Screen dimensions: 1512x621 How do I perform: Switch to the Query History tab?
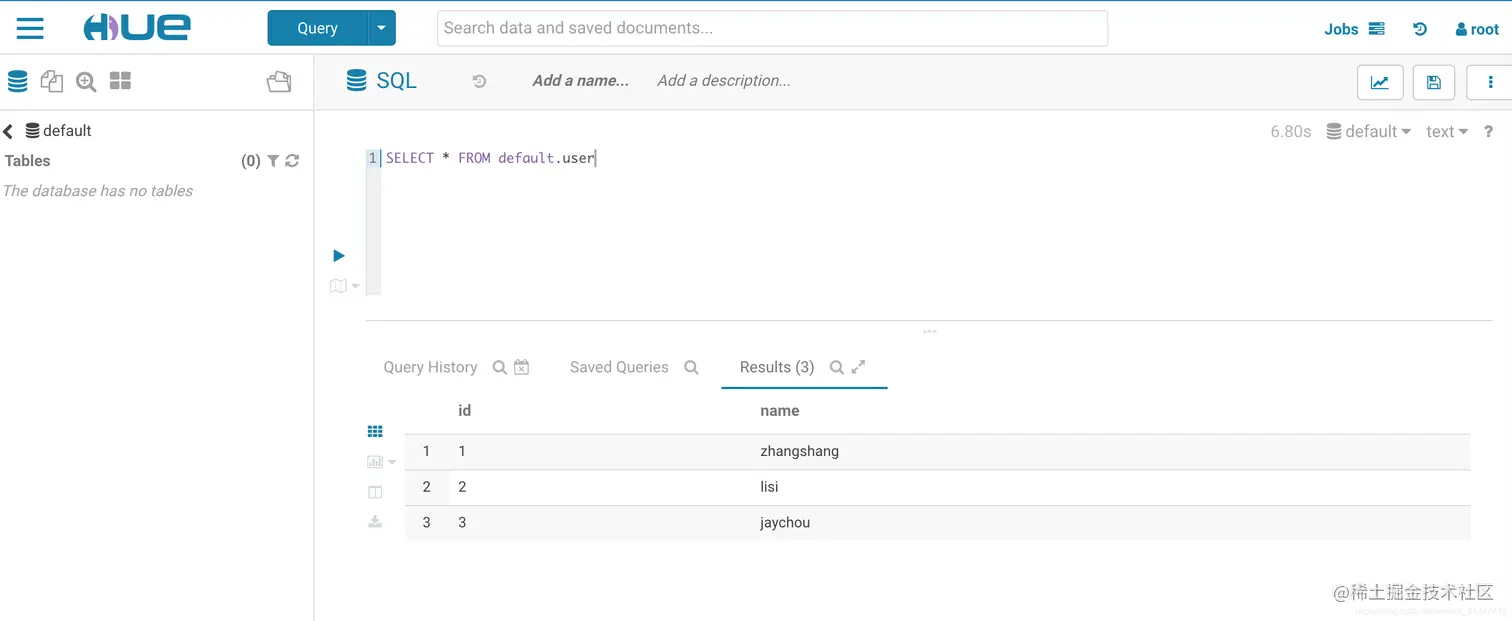click(x=430, y=367)
